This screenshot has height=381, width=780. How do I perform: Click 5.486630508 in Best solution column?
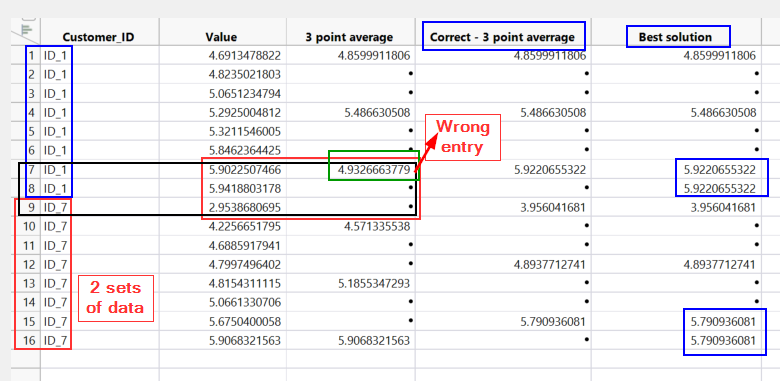[723, 113]
